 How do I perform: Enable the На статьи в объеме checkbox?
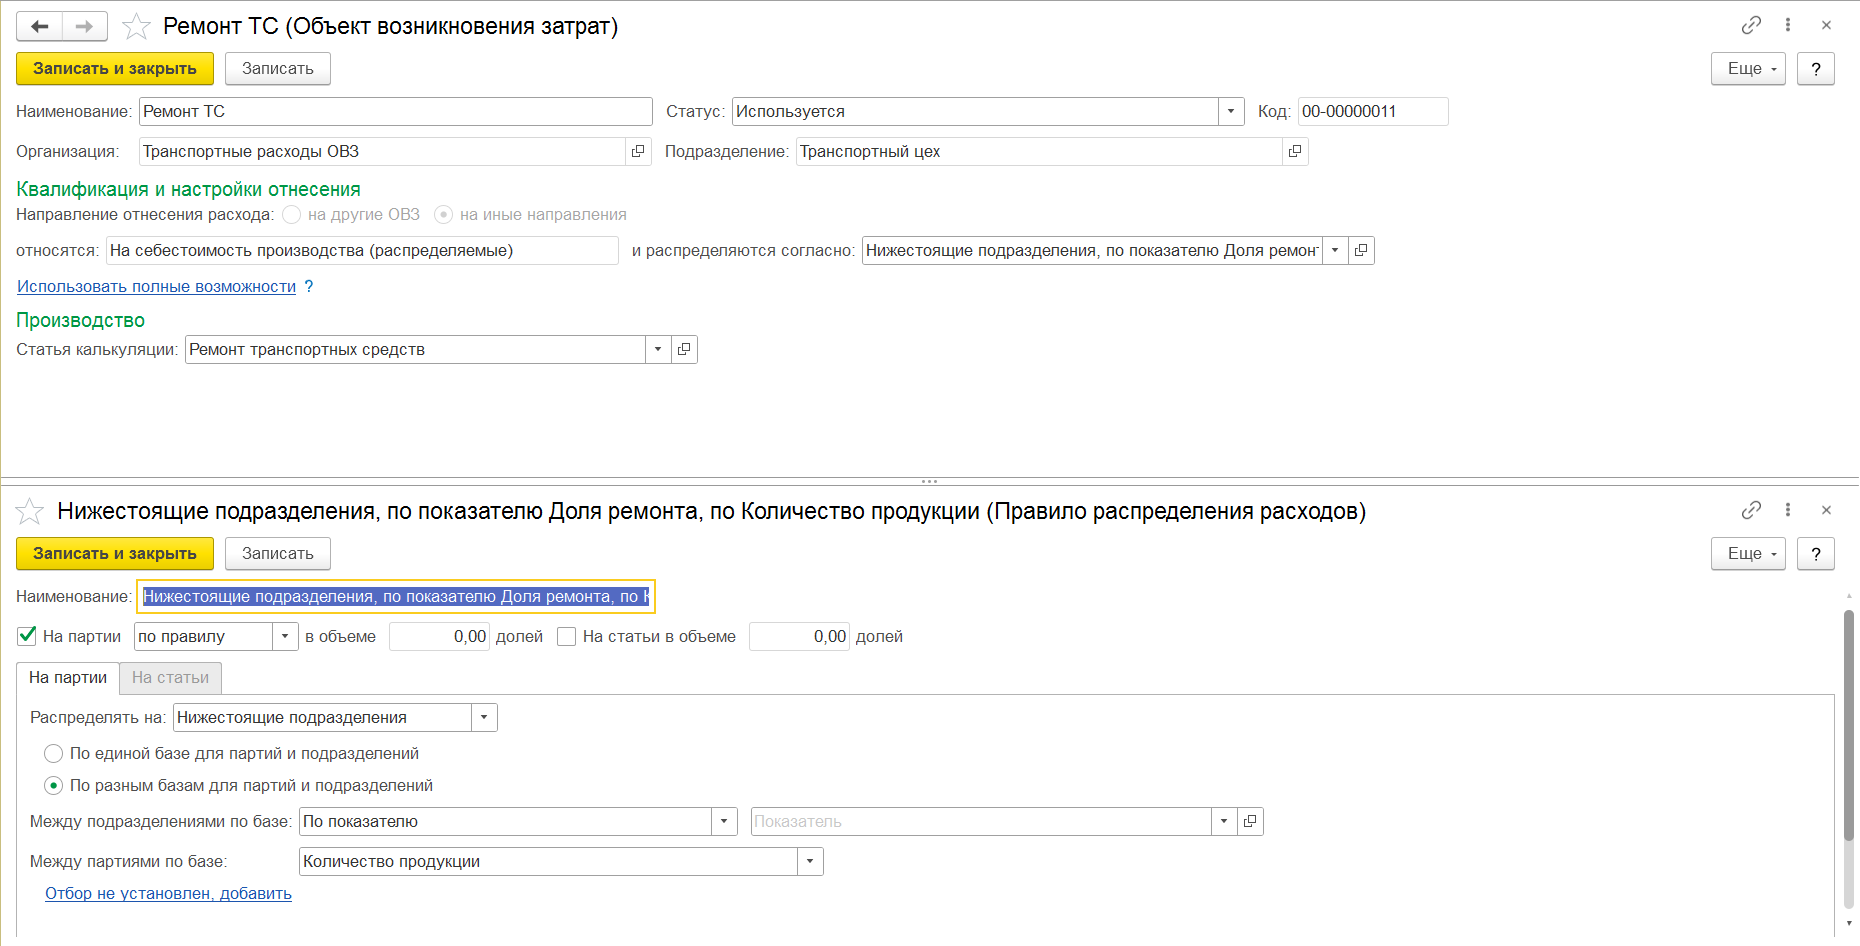[566, 636]
